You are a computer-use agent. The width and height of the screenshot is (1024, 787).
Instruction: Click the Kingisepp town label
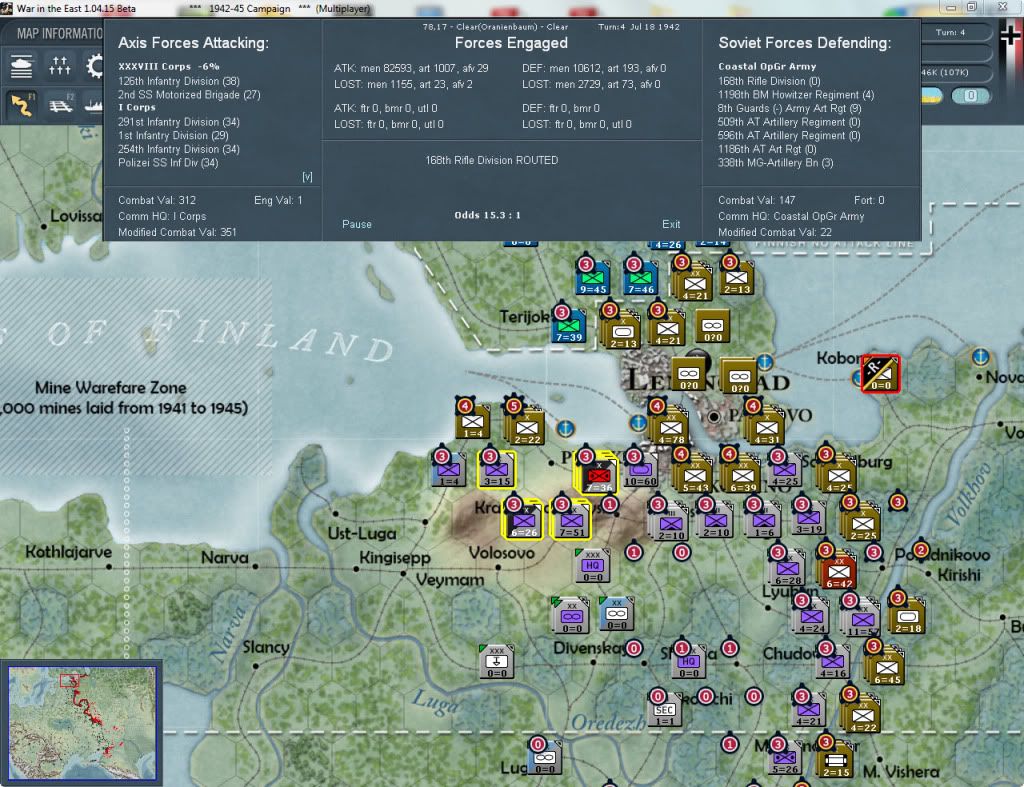[394, 558]
